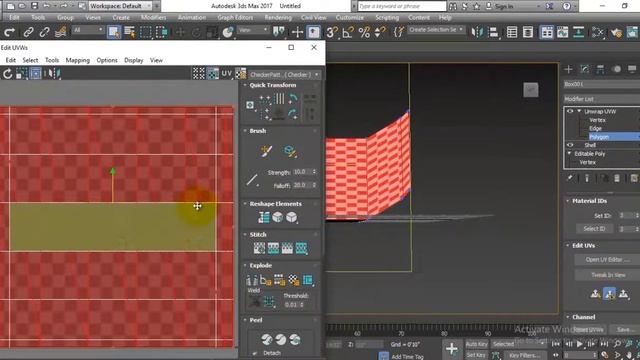Click first Stitch icon in Stitch rollout

pyautogui.click(x=259, y=248)
